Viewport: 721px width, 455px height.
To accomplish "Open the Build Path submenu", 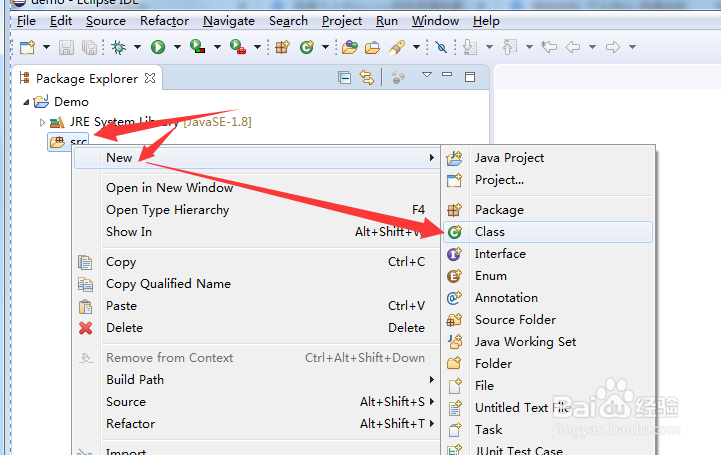I will (x=257, y=380).
